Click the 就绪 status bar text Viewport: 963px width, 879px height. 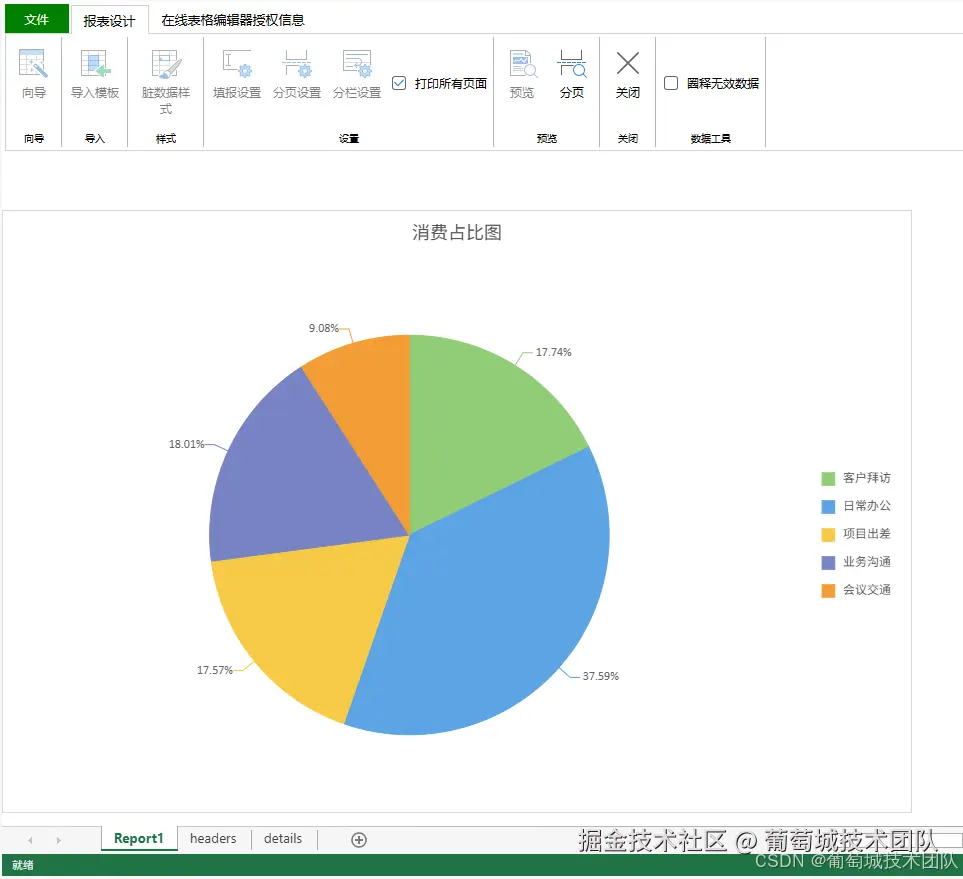point(23,865)
